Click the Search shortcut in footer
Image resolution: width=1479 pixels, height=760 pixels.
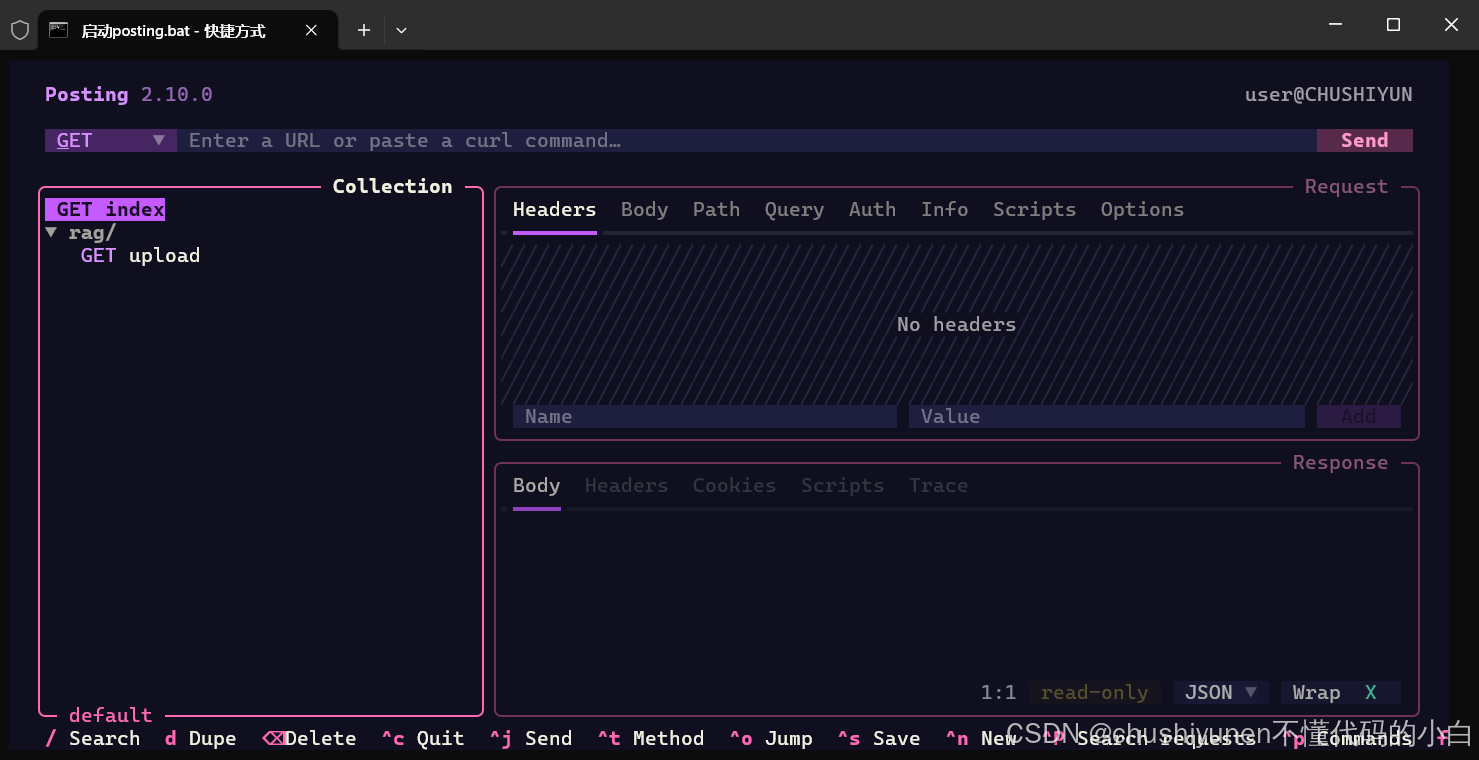[x=93, y=738]
